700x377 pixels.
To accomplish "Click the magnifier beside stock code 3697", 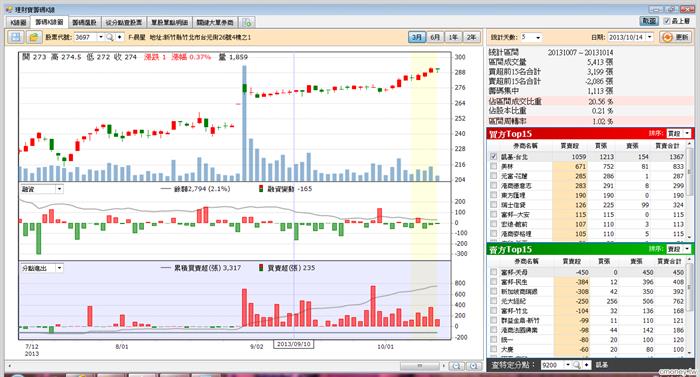I will [x=110, y=37].
